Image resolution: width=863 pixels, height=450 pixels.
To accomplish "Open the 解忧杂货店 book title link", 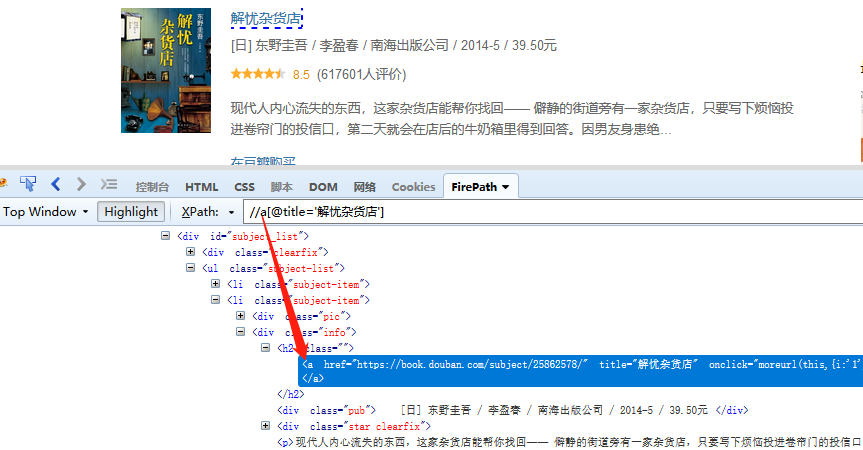I will point(266,19).
